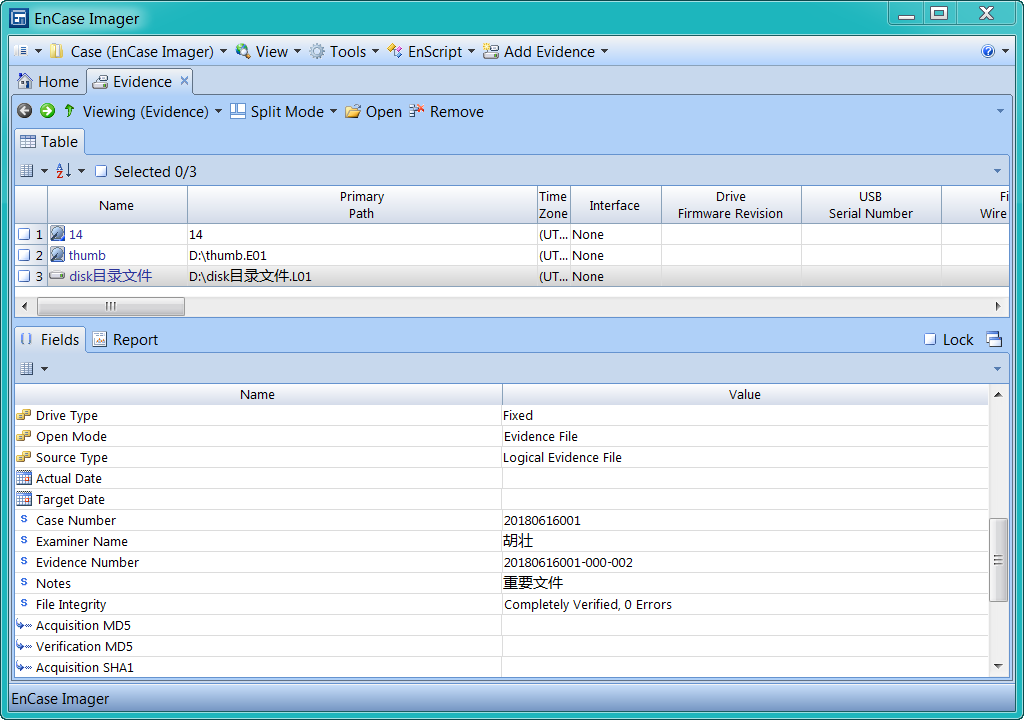Enable the Lock checkbox
The height and width of the screenshot is (720, 1024).
click(930, 339)
